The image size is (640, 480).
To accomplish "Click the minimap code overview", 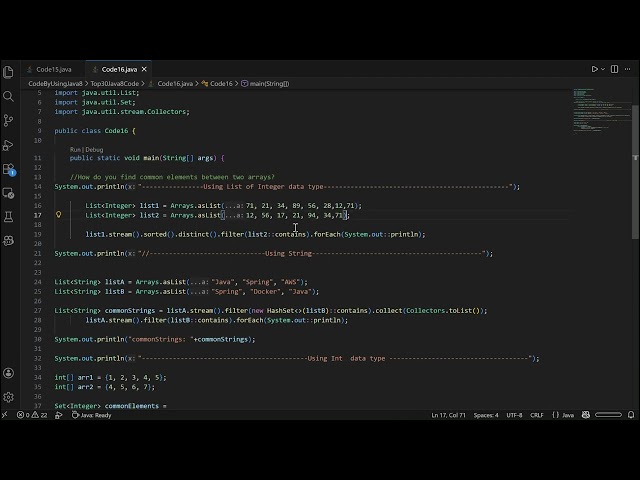I will coord(600,110).
